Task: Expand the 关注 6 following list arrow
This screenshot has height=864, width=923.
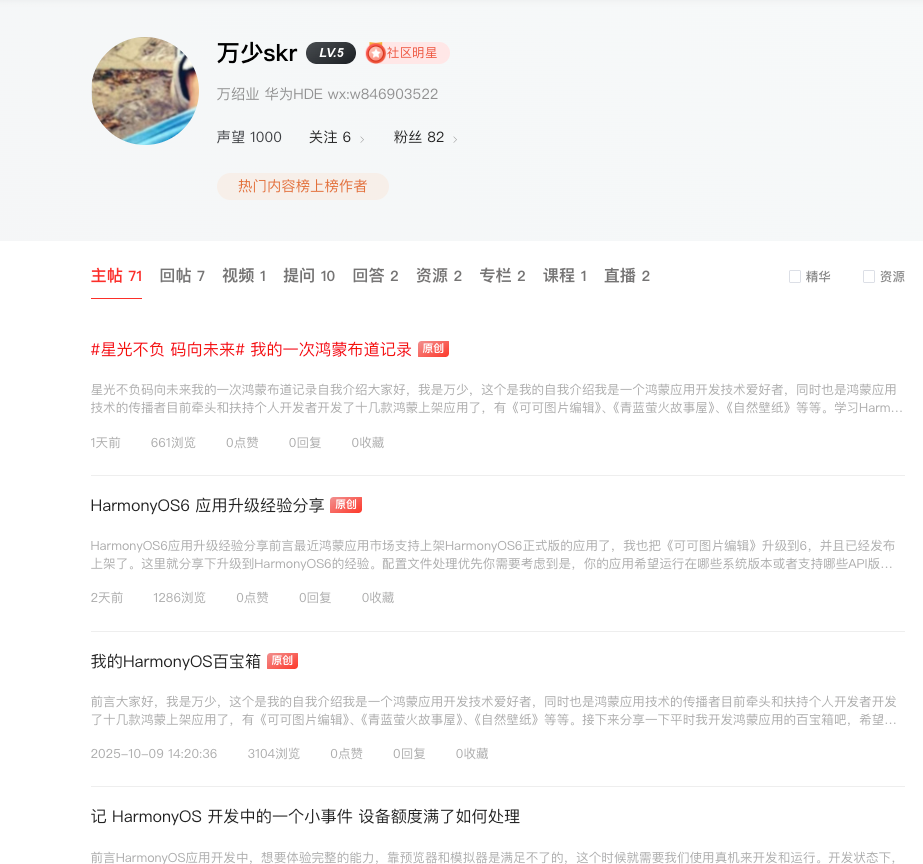Action: coord(362,139)
